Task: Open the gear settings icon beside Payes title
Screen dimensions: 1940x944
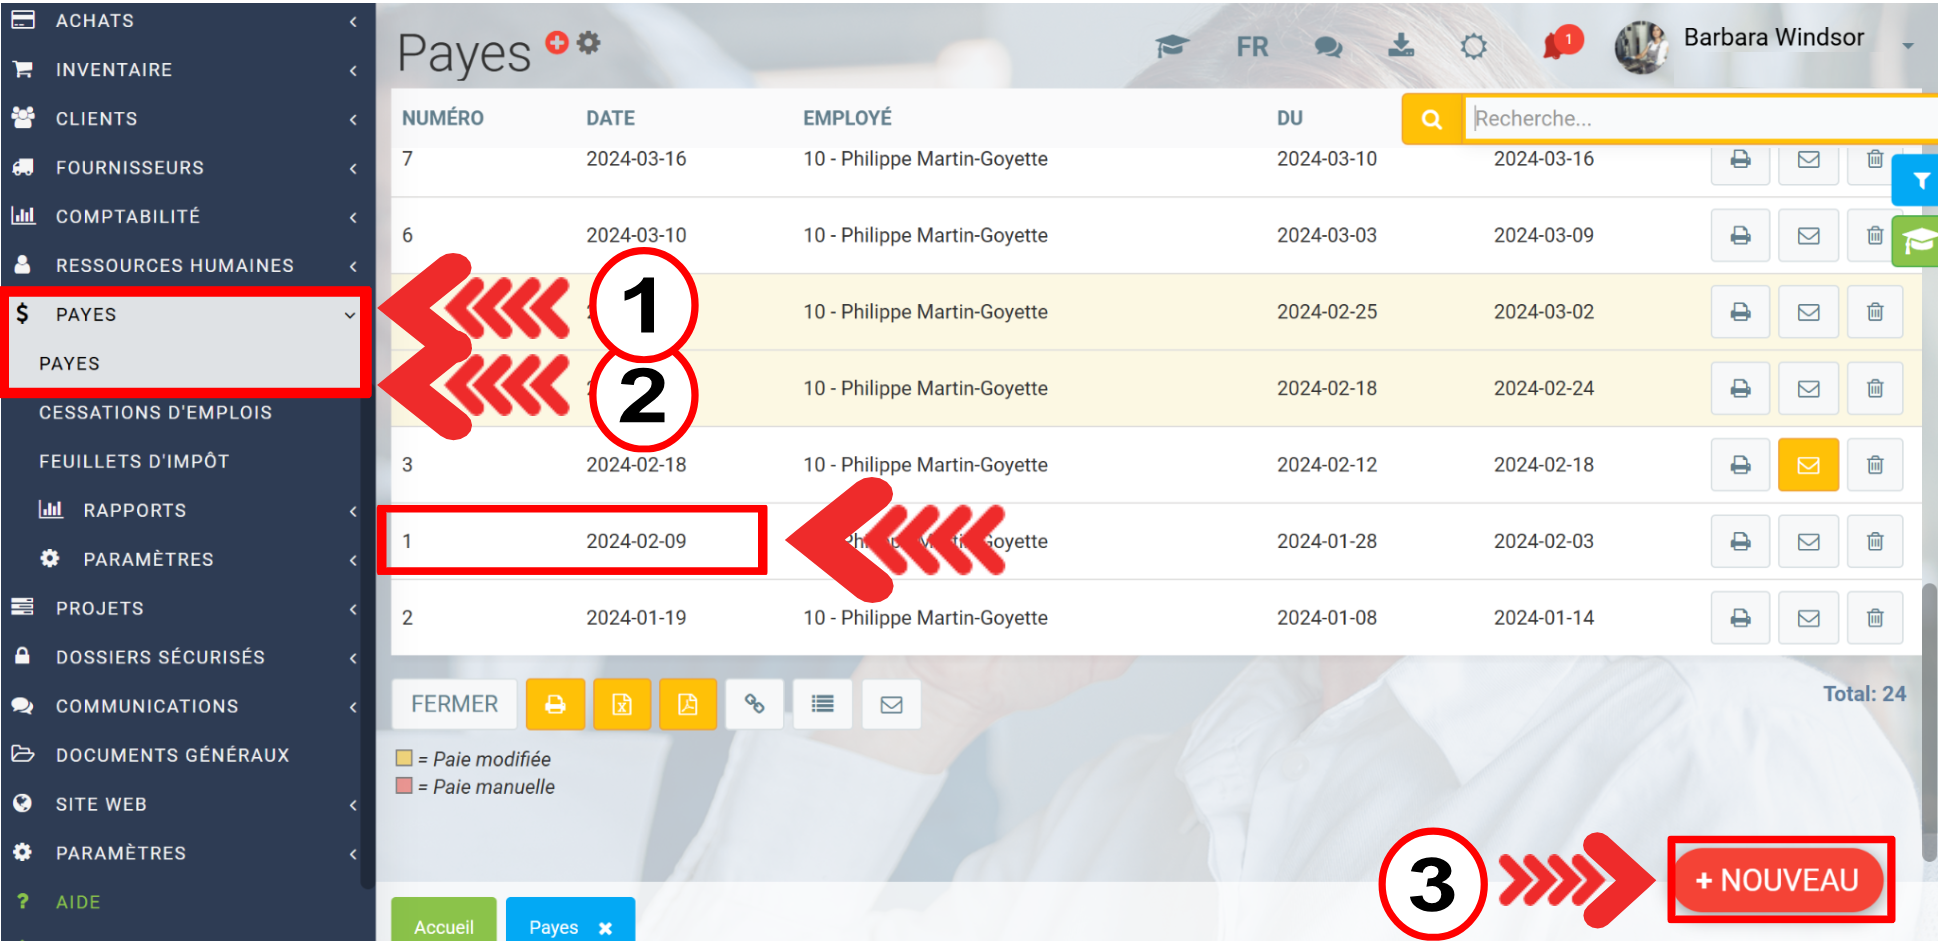Action: (x=589, y=42)
